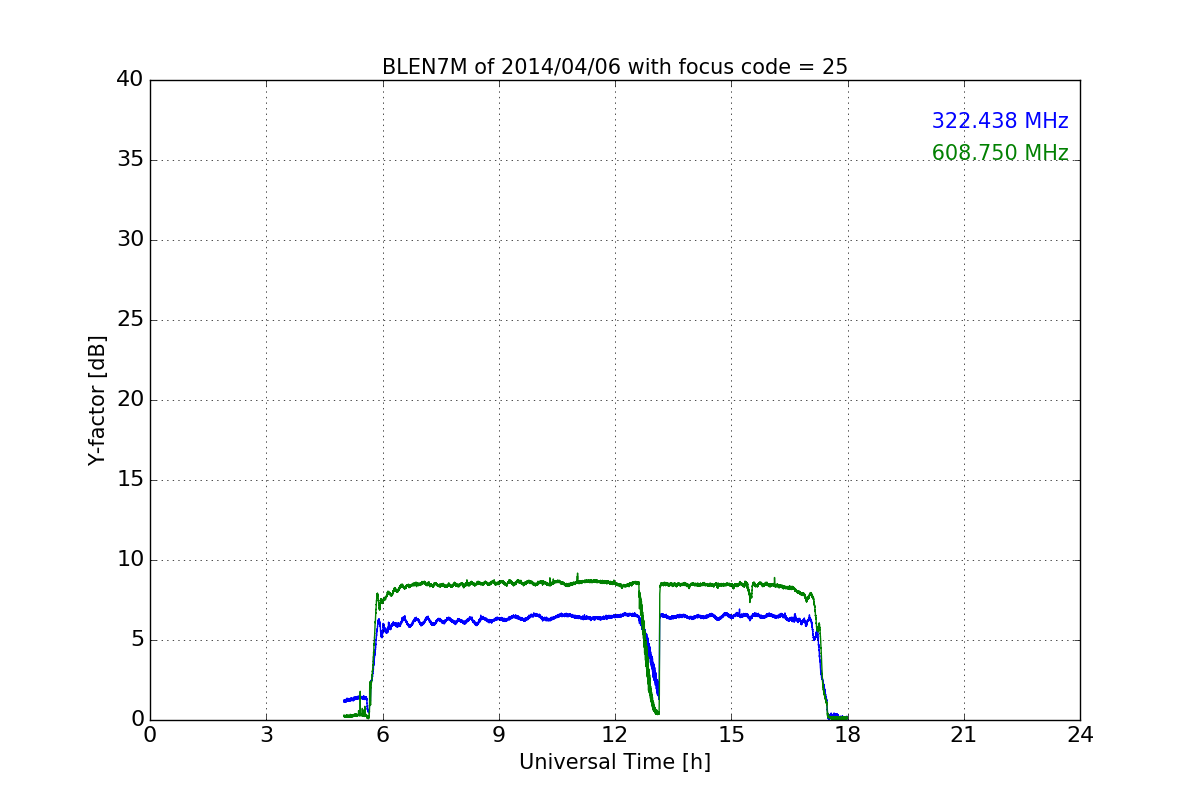Click x-axis tick label 18

pos(847,734)
